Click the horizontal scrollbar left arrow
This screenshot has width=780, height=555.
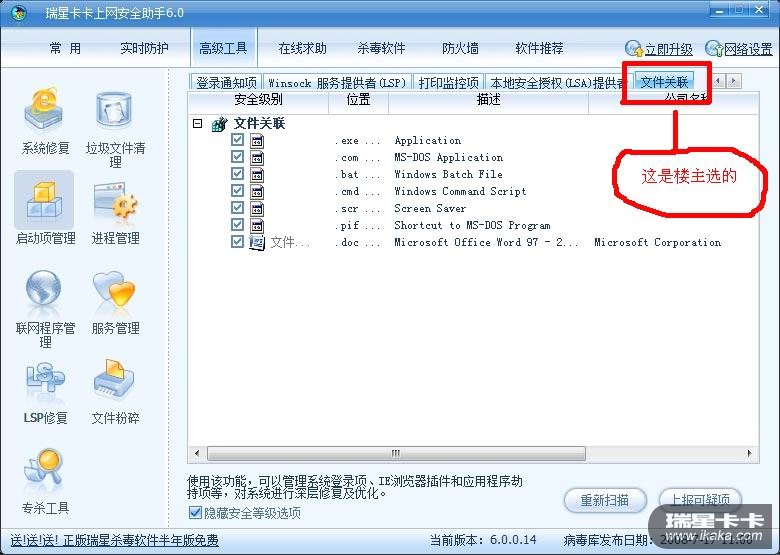[197, 453]
